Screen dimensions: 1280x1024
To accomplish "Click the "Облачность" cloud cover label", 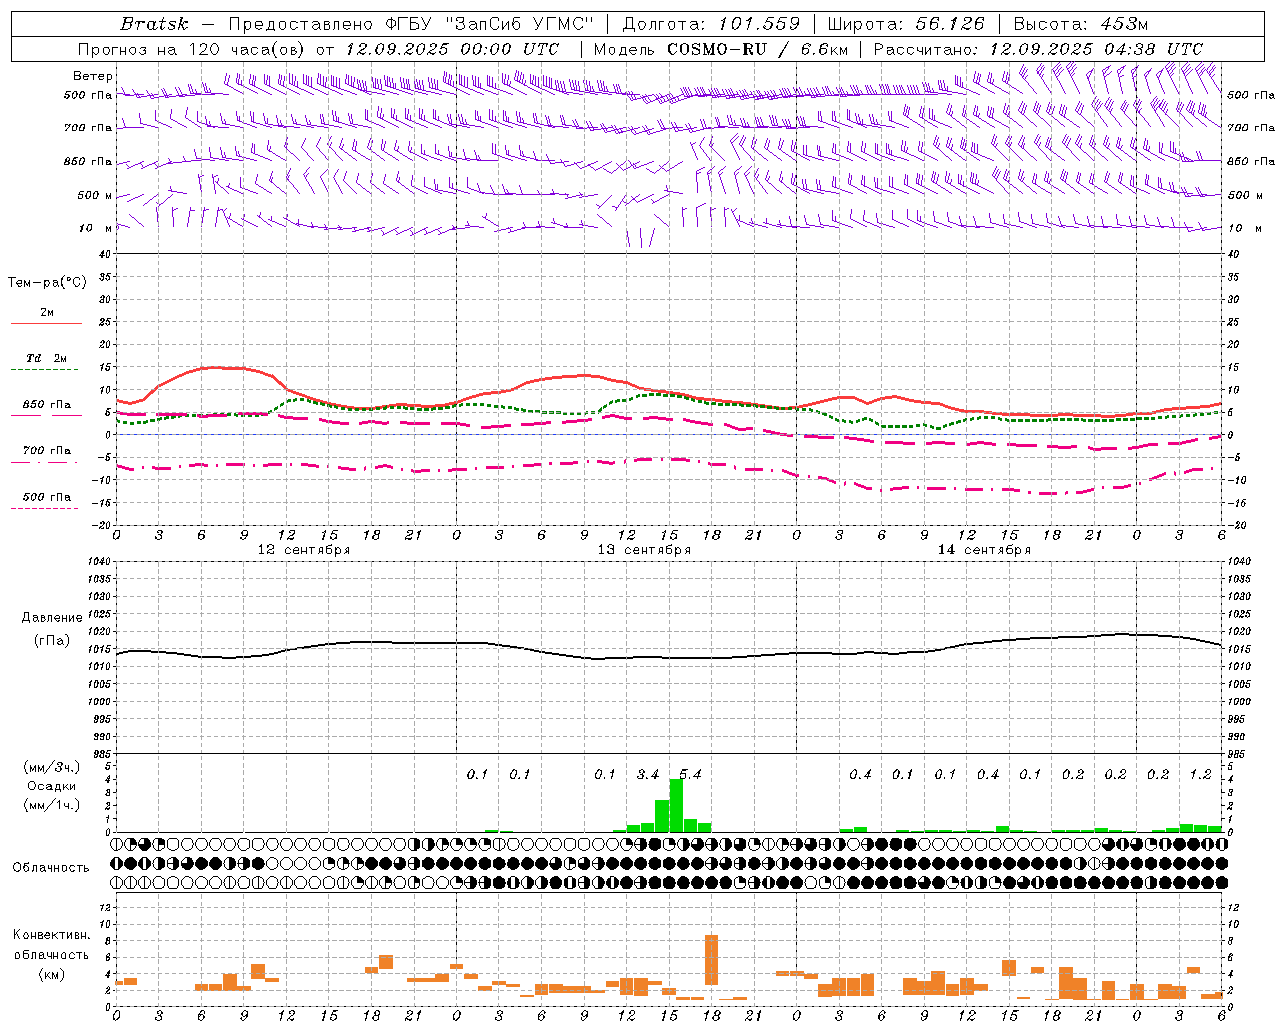I will [x=51, y=868].
